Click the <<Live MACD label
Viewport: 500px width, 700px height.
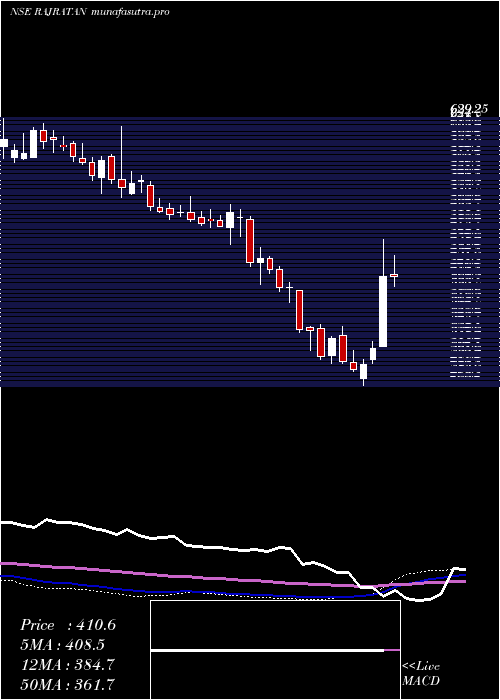click(421, 674)
